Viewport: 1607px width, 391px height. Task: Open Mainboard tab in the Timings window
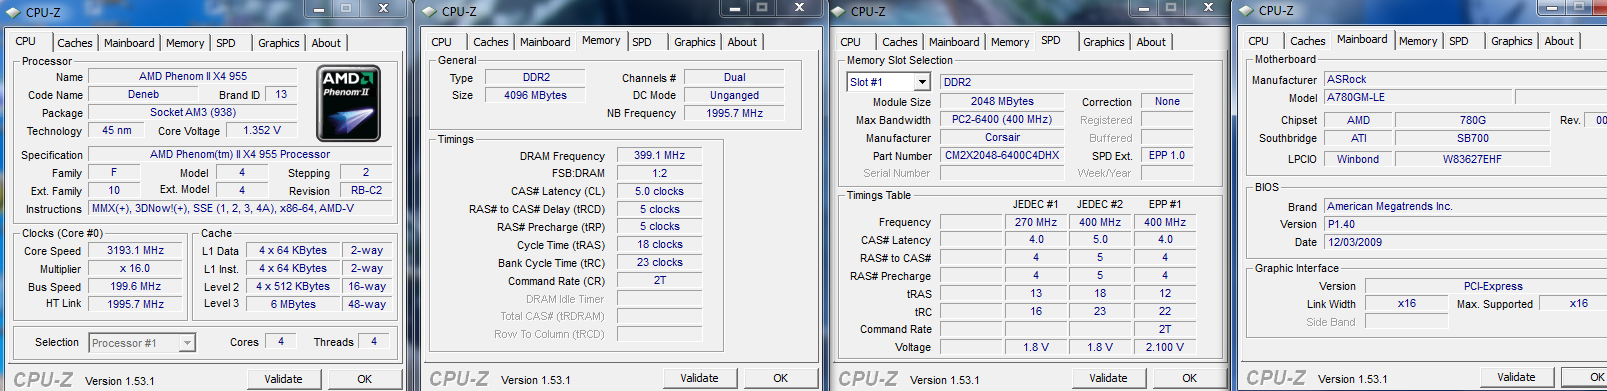545,42
